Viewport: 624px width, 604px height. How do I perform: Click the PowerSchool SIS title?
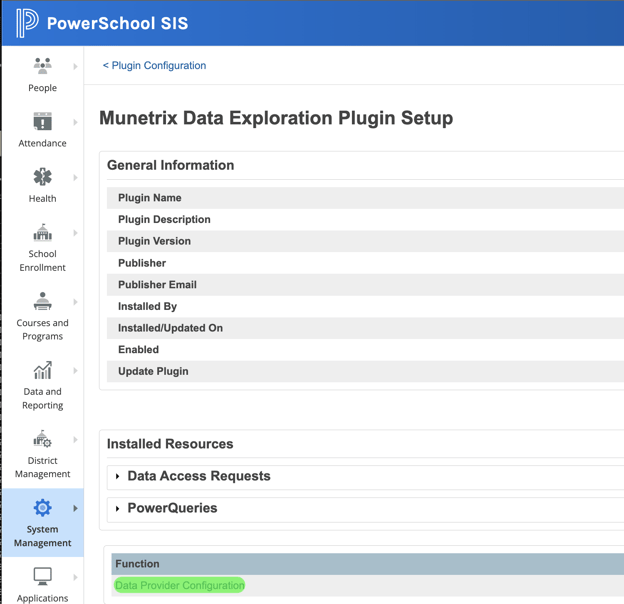click(x=117, y=23)
